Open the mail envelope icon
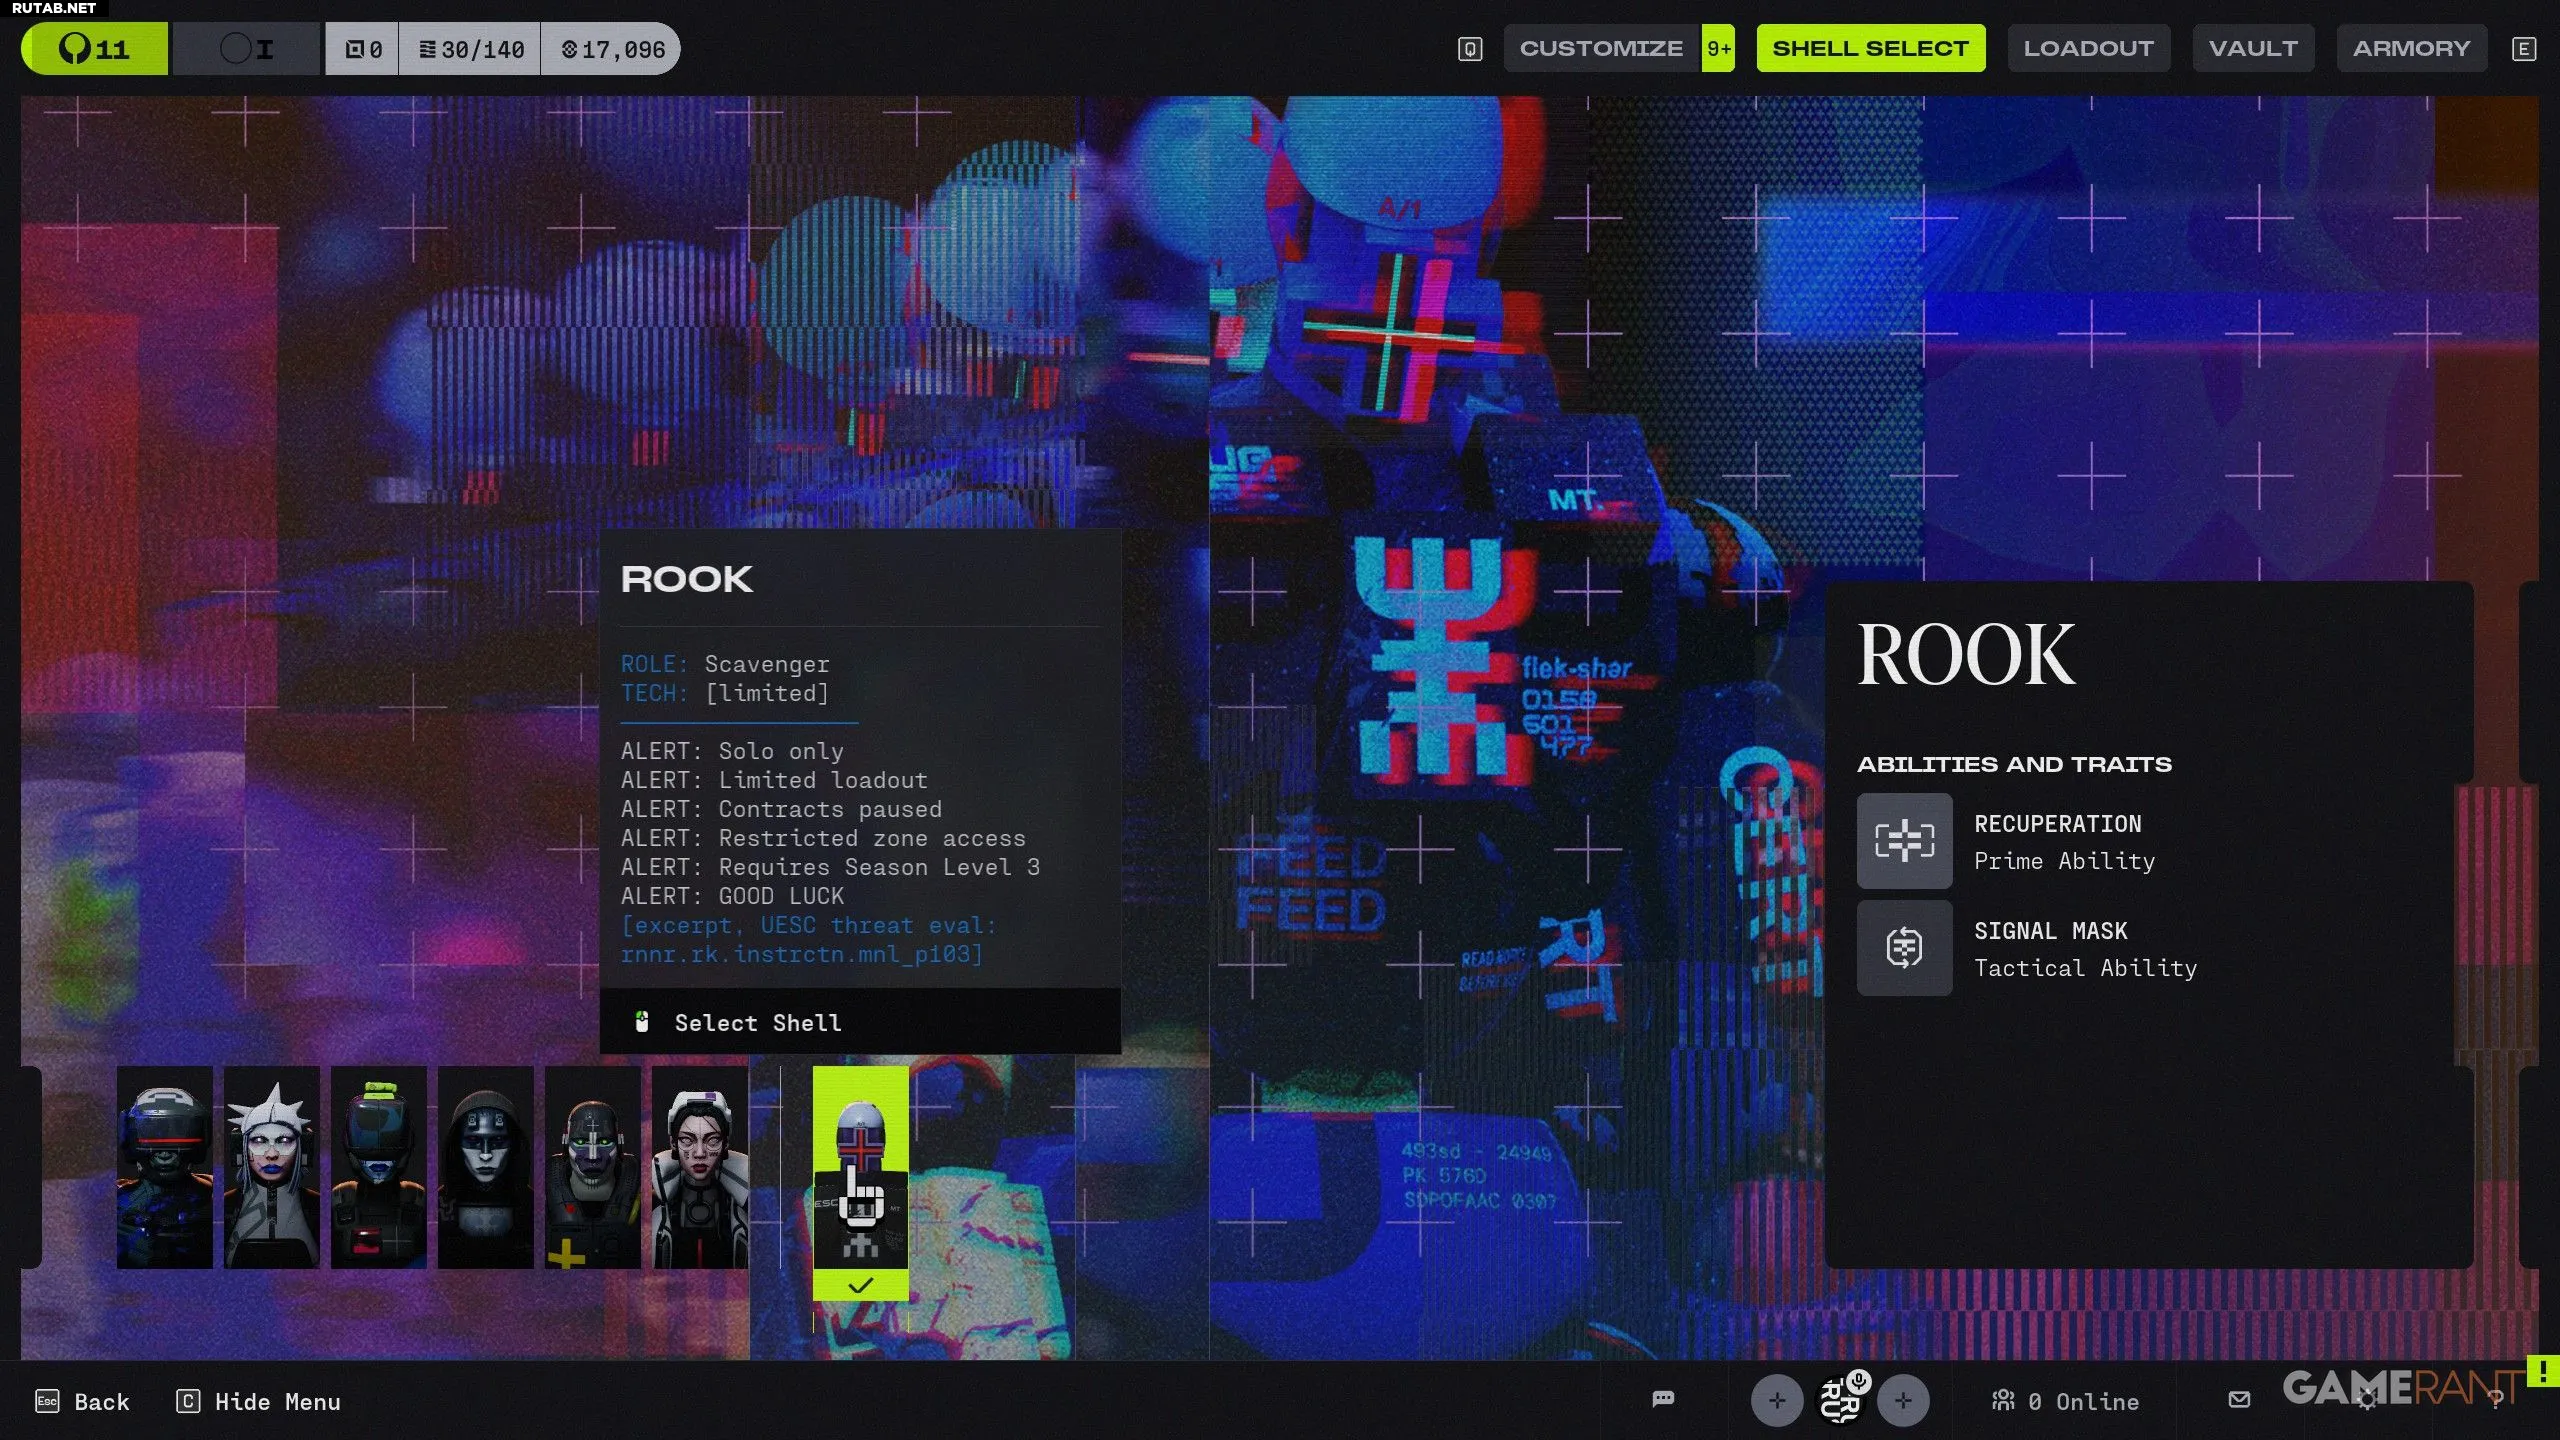The width and height of the screenshot is (2560, 1440). click(2240, 1400)
